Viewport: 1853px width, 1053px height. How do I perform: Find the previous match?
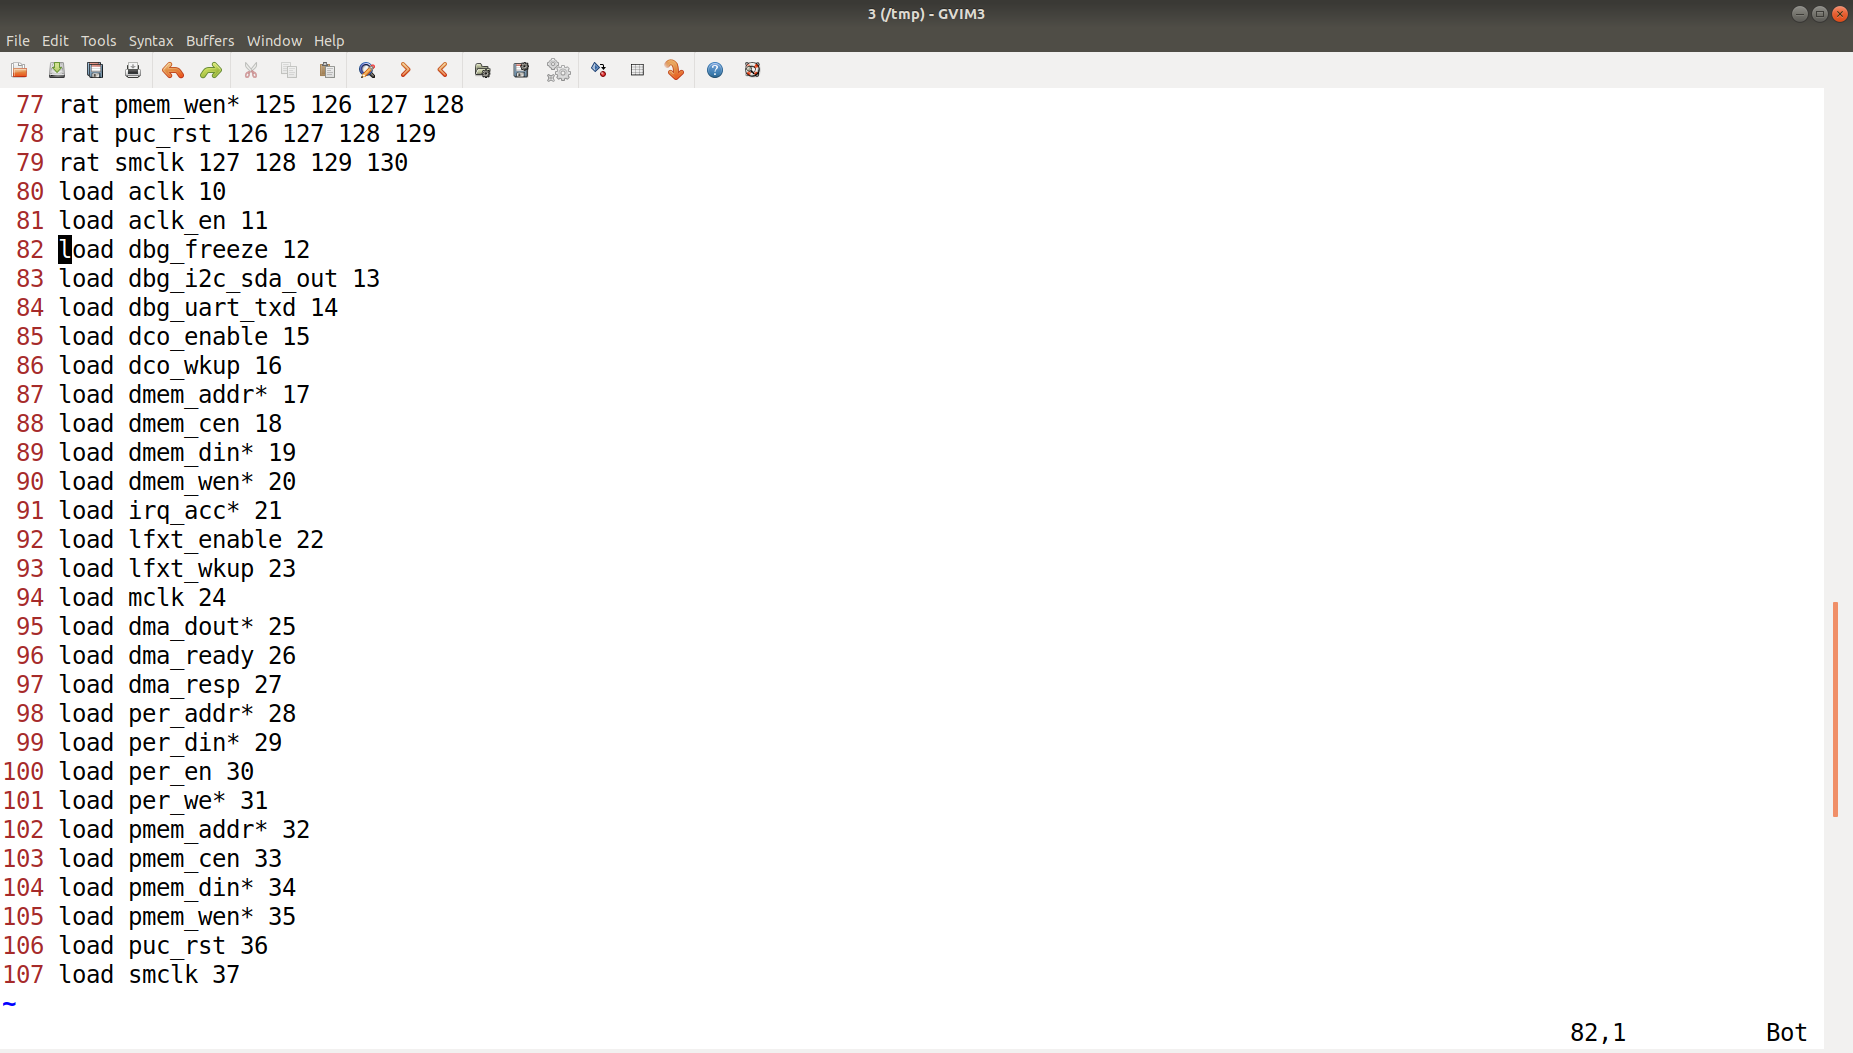442,70
